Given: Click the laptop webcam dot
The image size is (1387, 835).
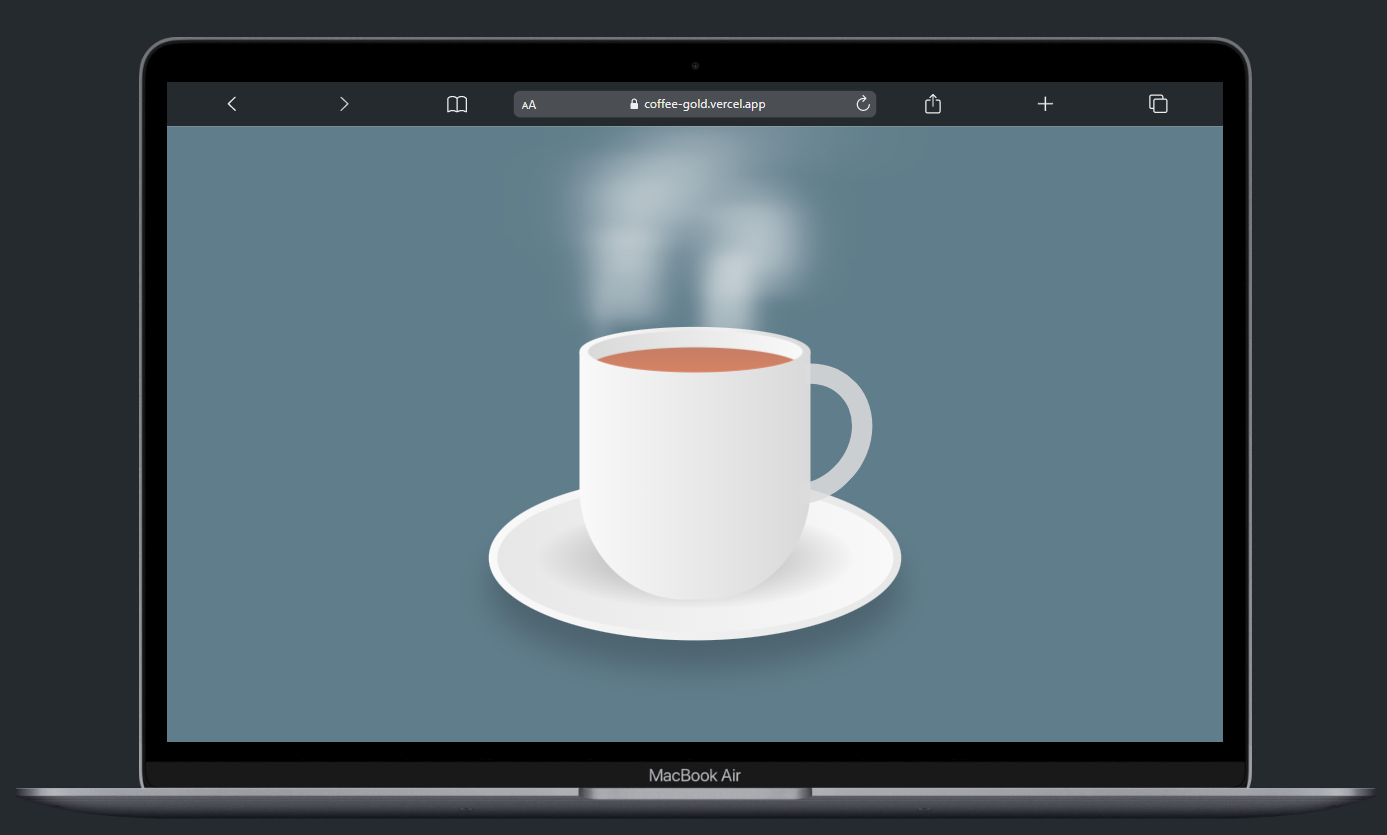Looking at the screenshot, I should pyautogui.click(x=694, y=66).
